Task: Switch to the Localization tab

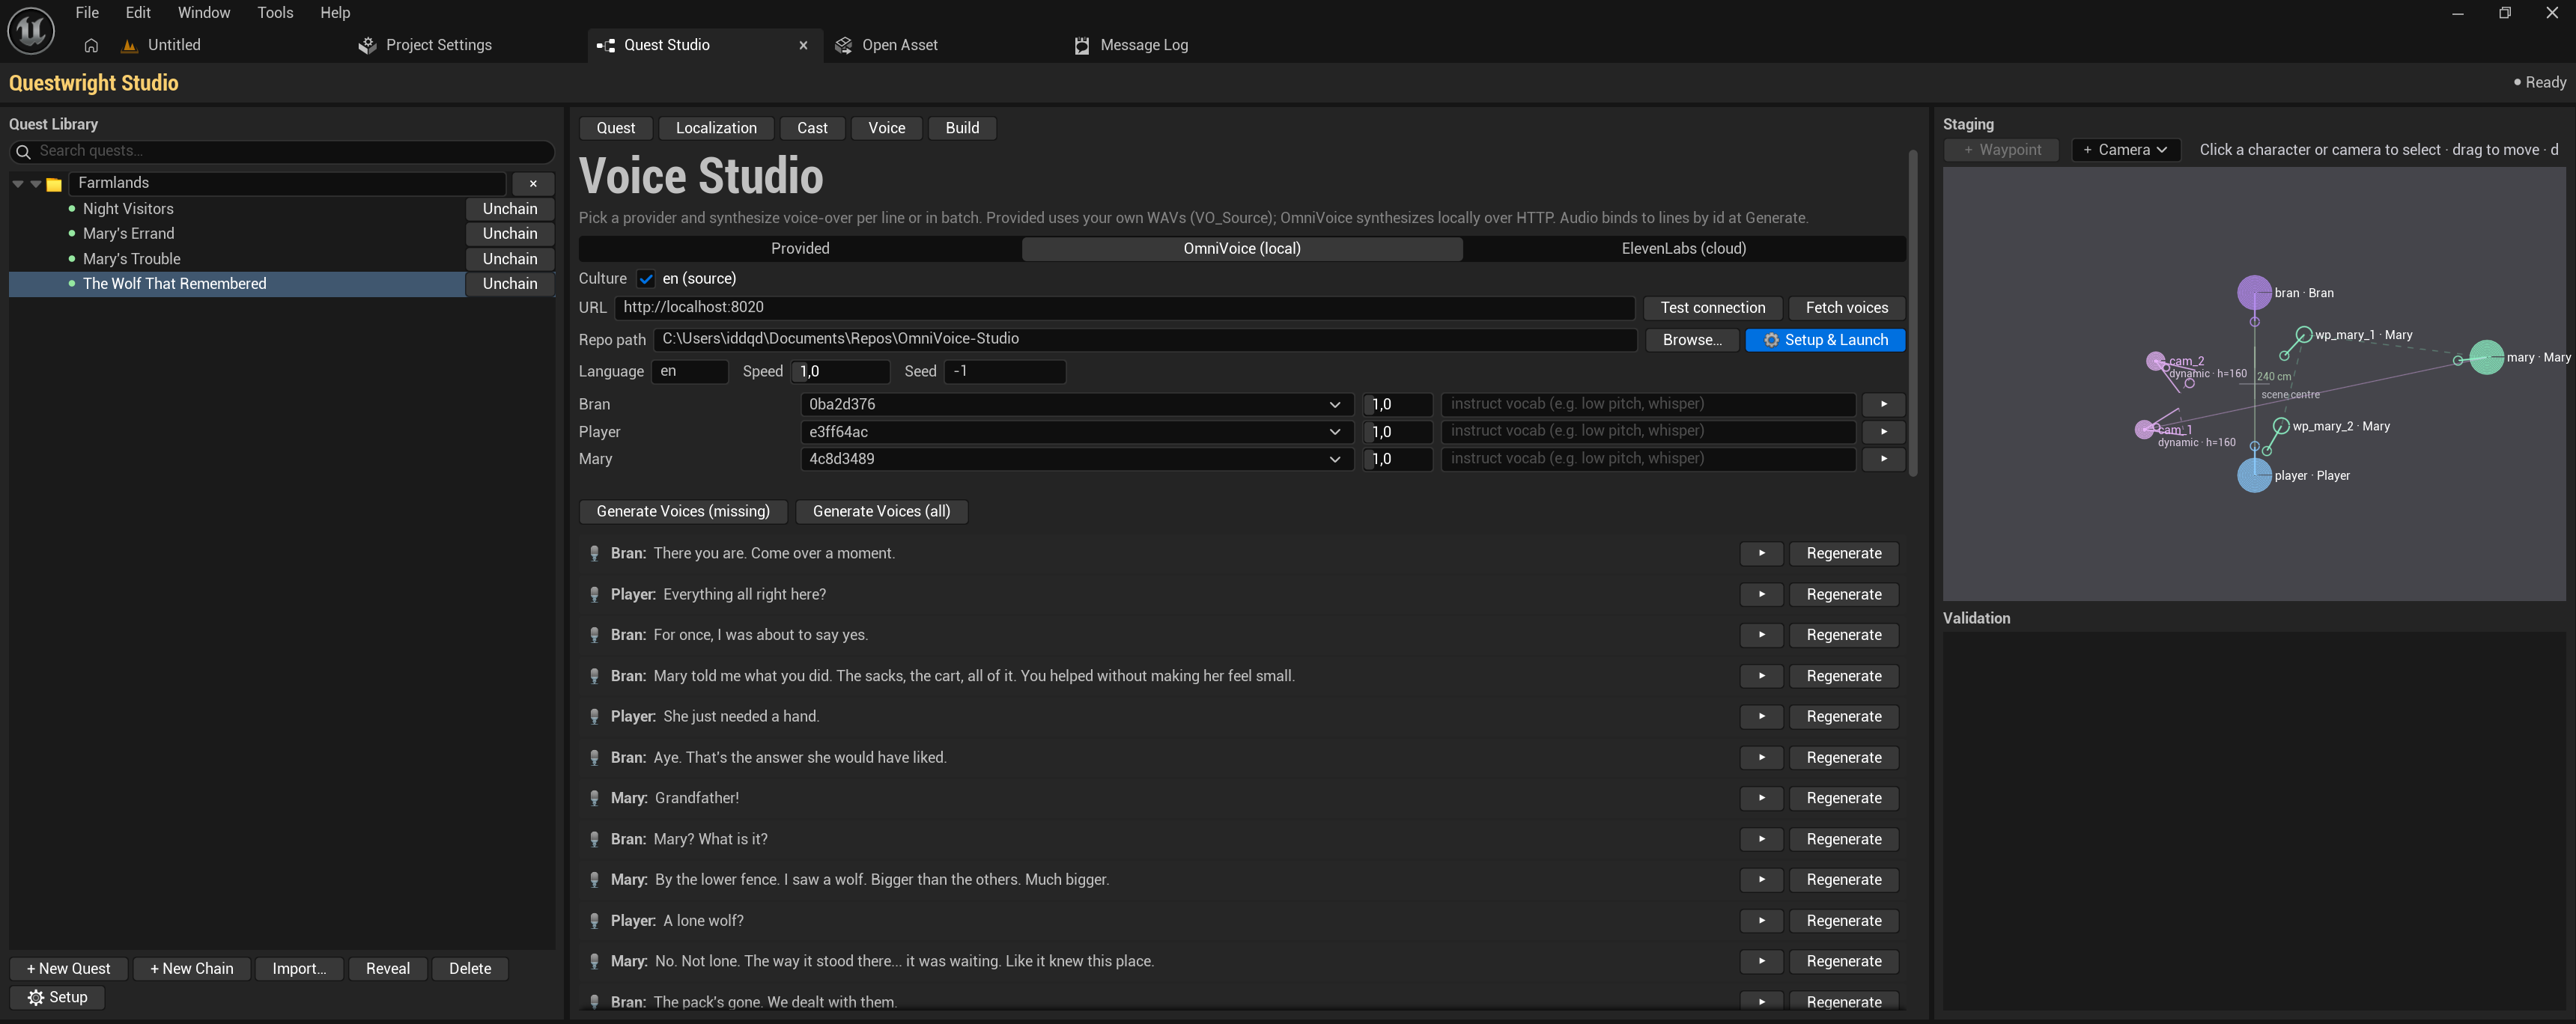Action: click(x=716, y=128)
